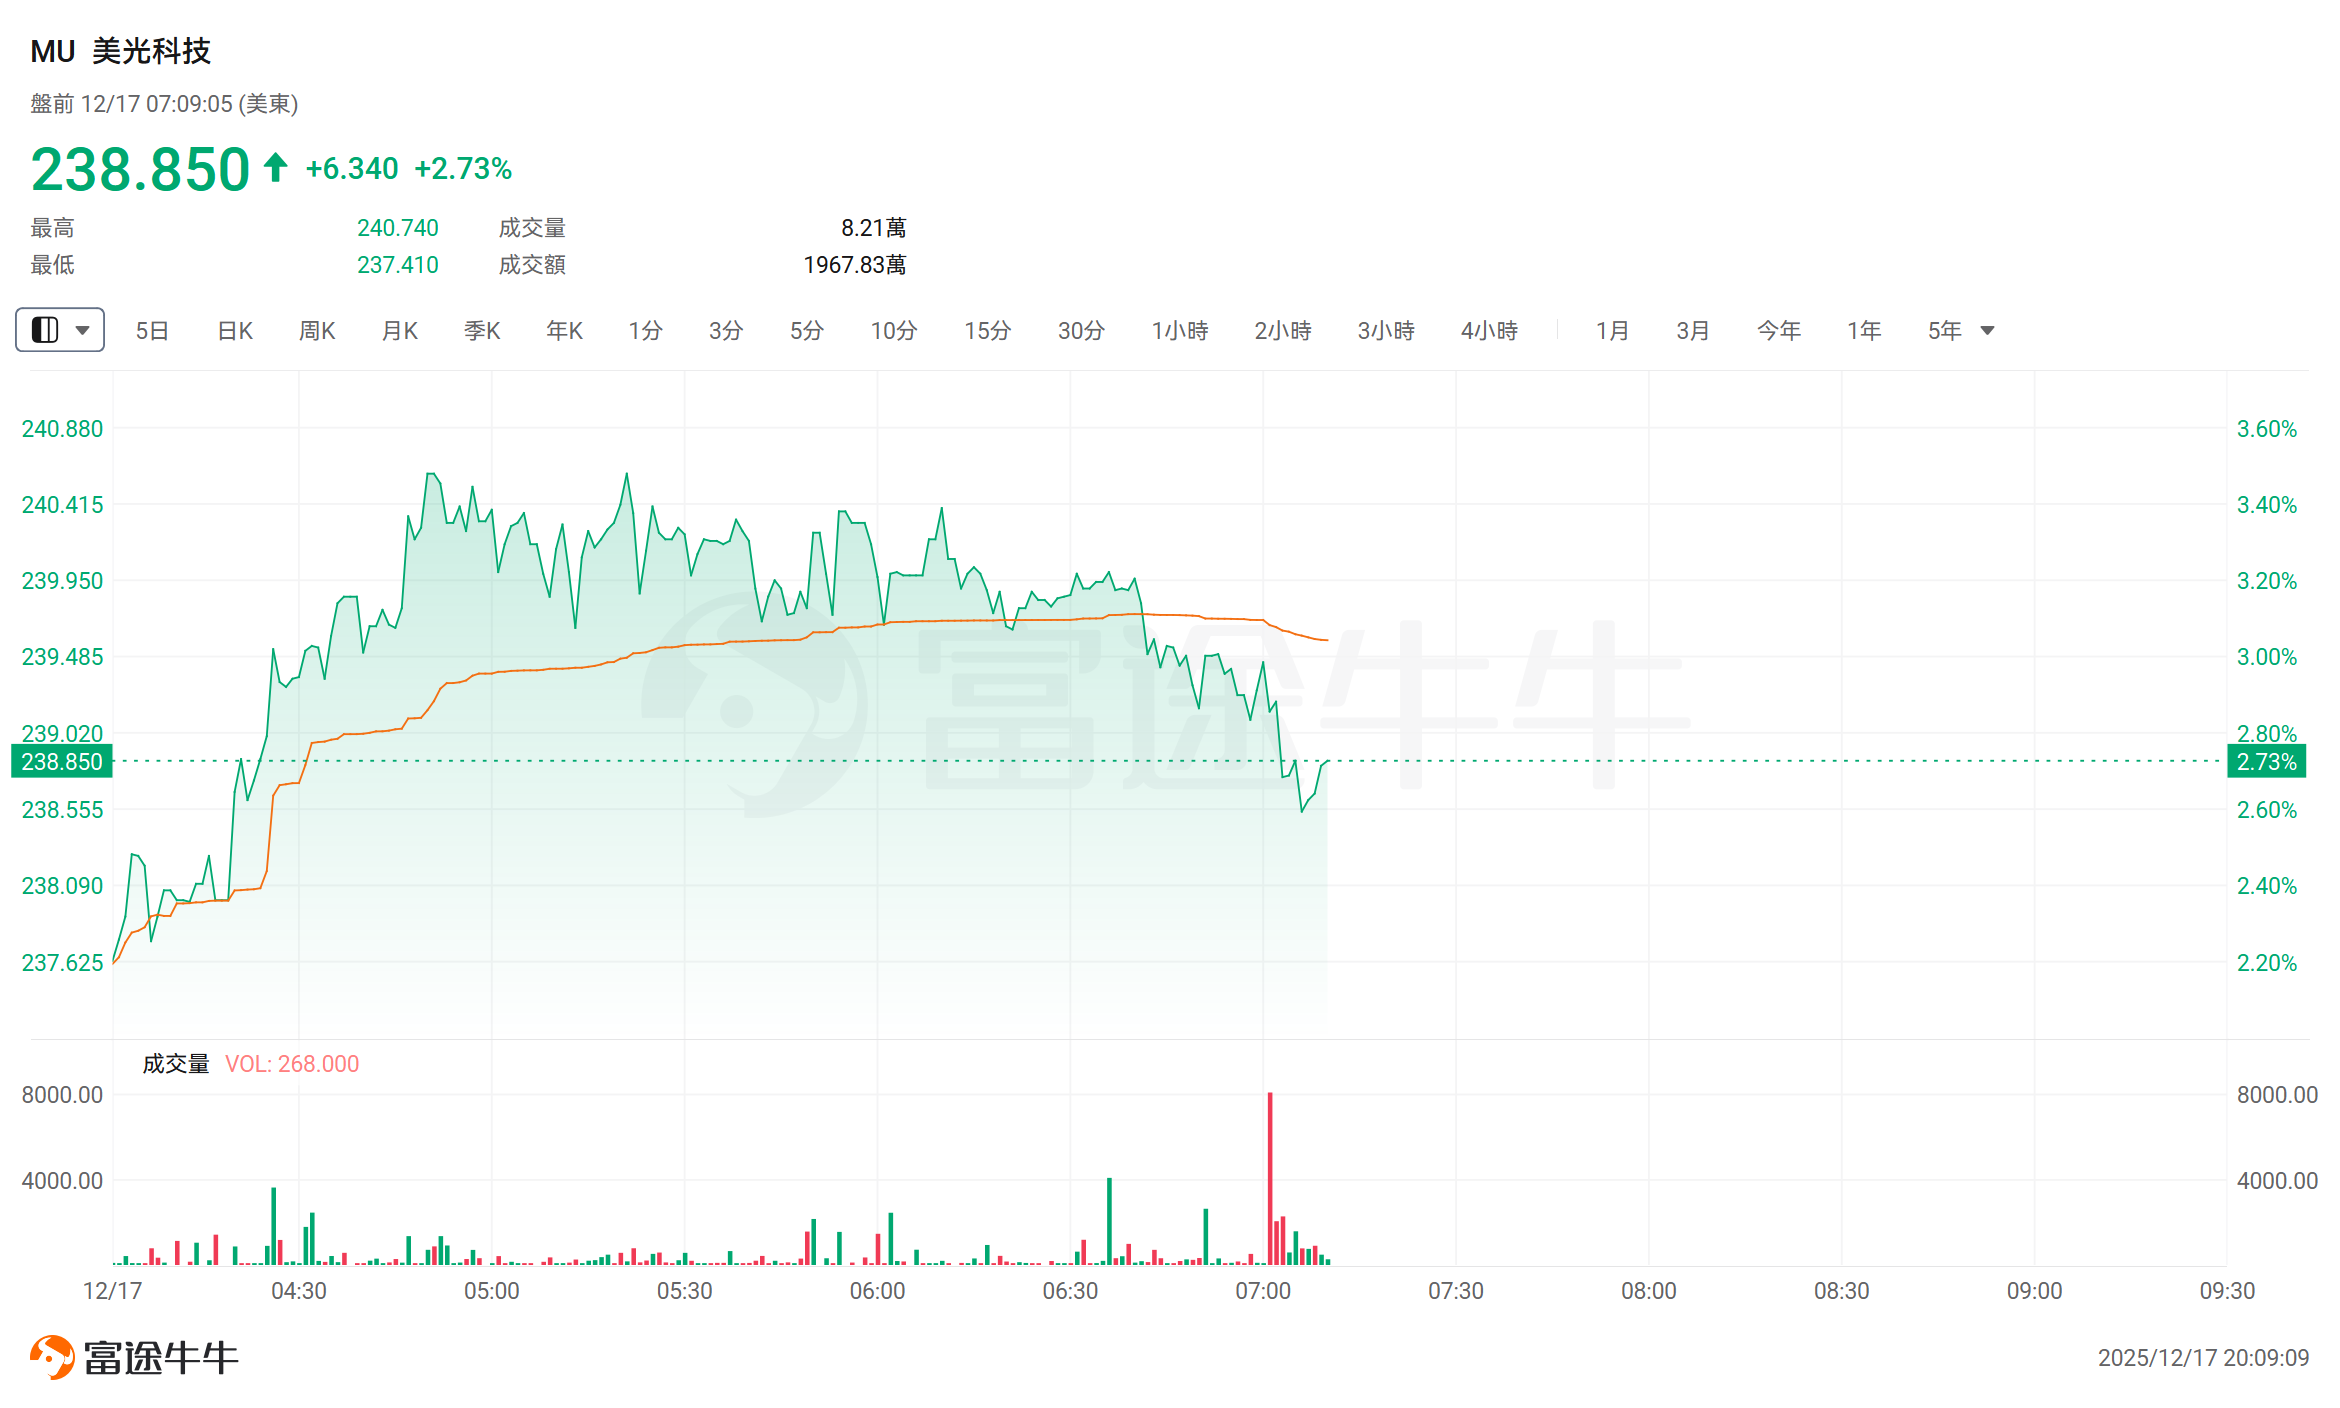Click the green up arrow beside the price
The image size is (2340, 1408).
click(276, 168)
